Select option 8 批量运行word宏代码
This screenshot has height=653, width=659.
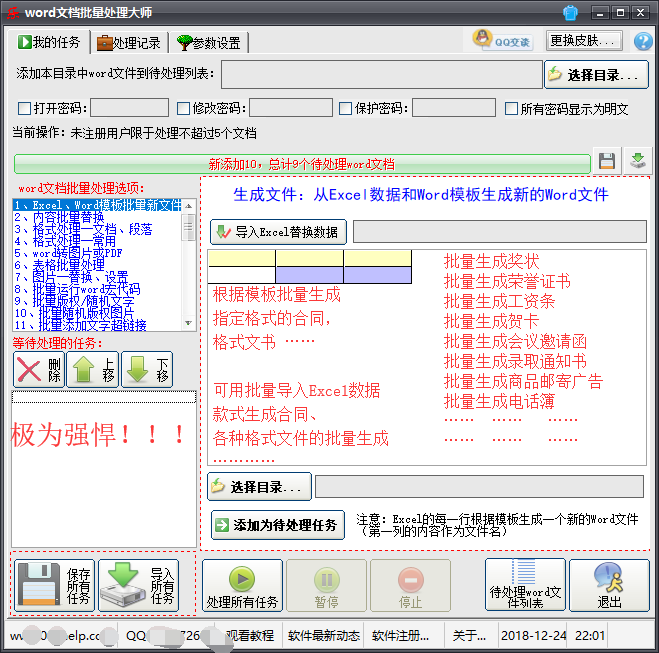[x=97, y=289]
